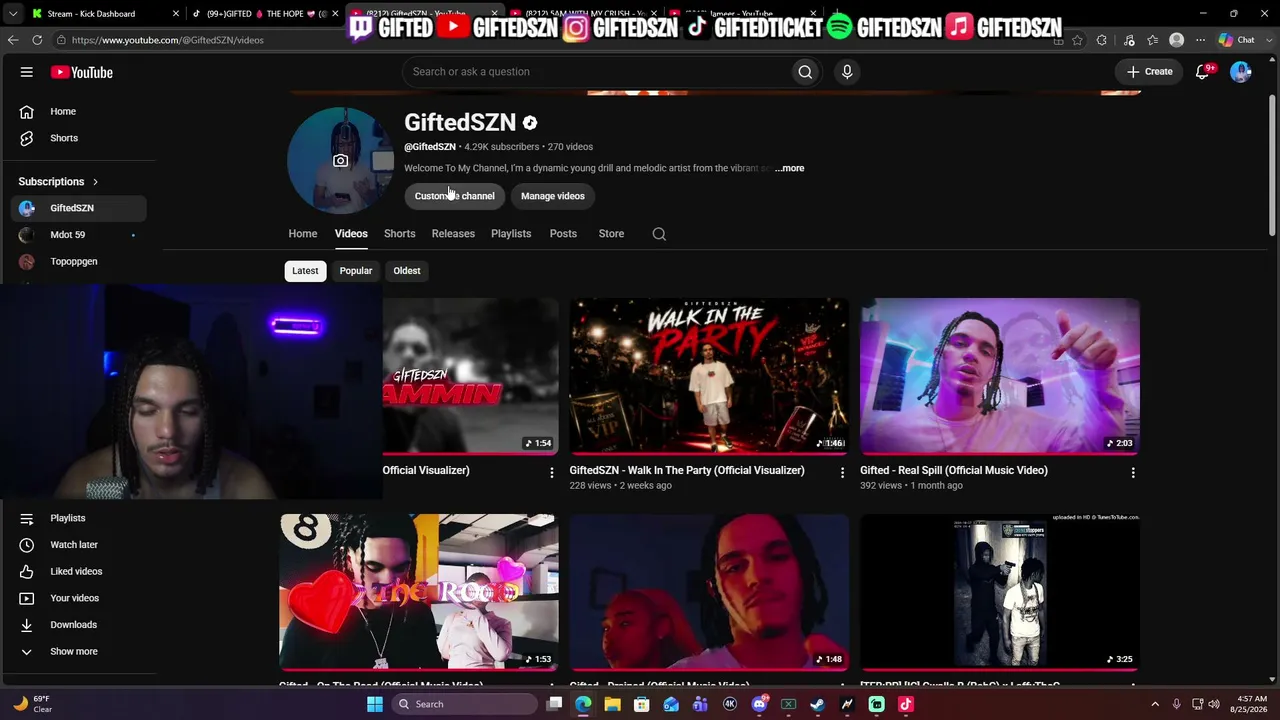Open Microsoft Store from taskbar
This screenshot has height=720, width=1280.
[x=642, y=704]
